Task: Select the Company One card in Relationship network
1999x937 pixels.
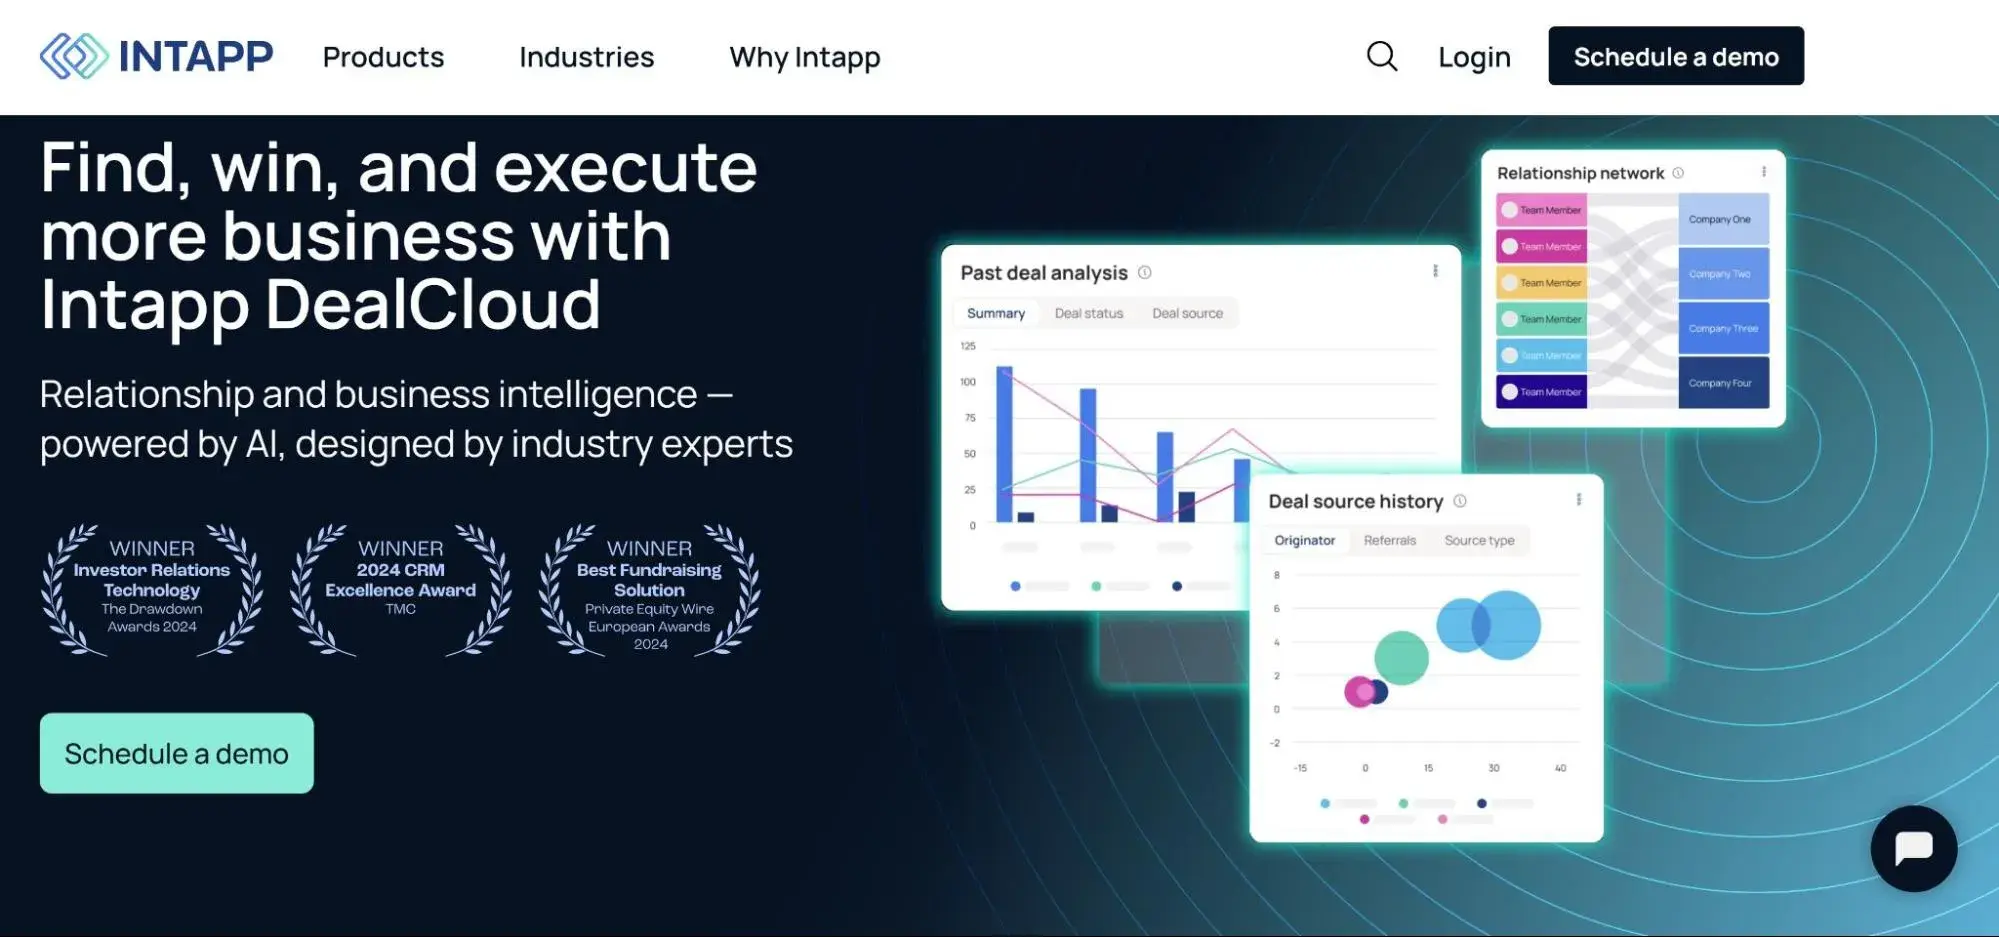Action: click(x=1722, y=218)
